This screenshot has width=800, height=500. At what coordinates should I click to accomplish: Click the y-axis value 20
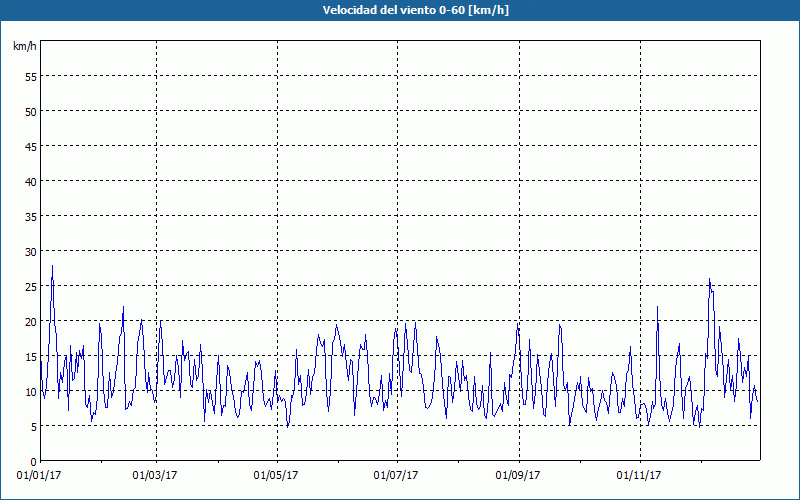click(31, 322)
